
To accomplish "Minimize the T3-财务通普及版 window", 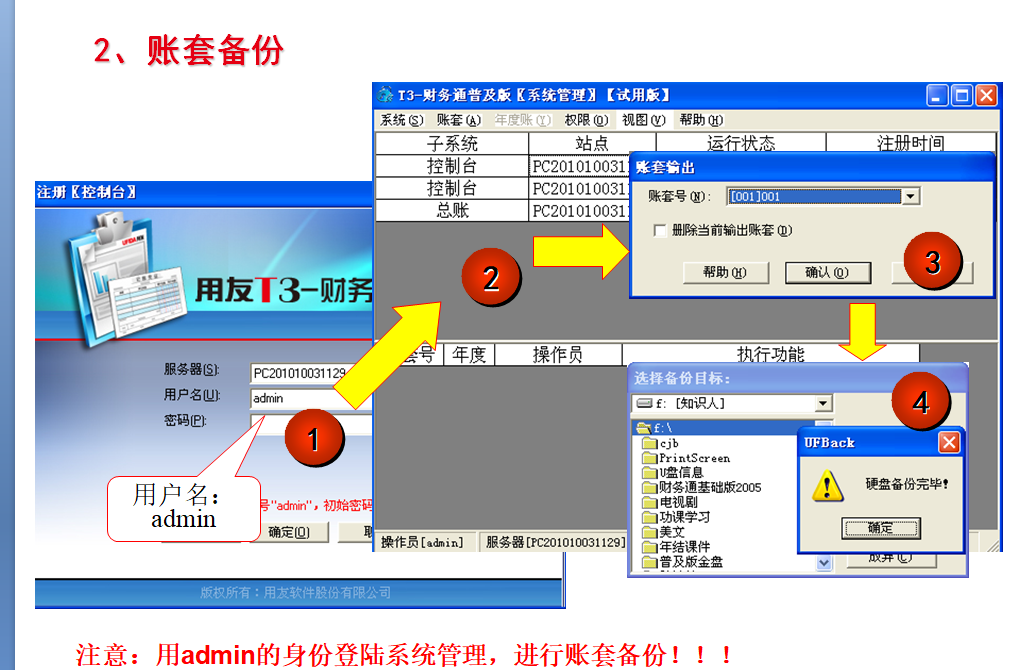I will tap(937, 96).
